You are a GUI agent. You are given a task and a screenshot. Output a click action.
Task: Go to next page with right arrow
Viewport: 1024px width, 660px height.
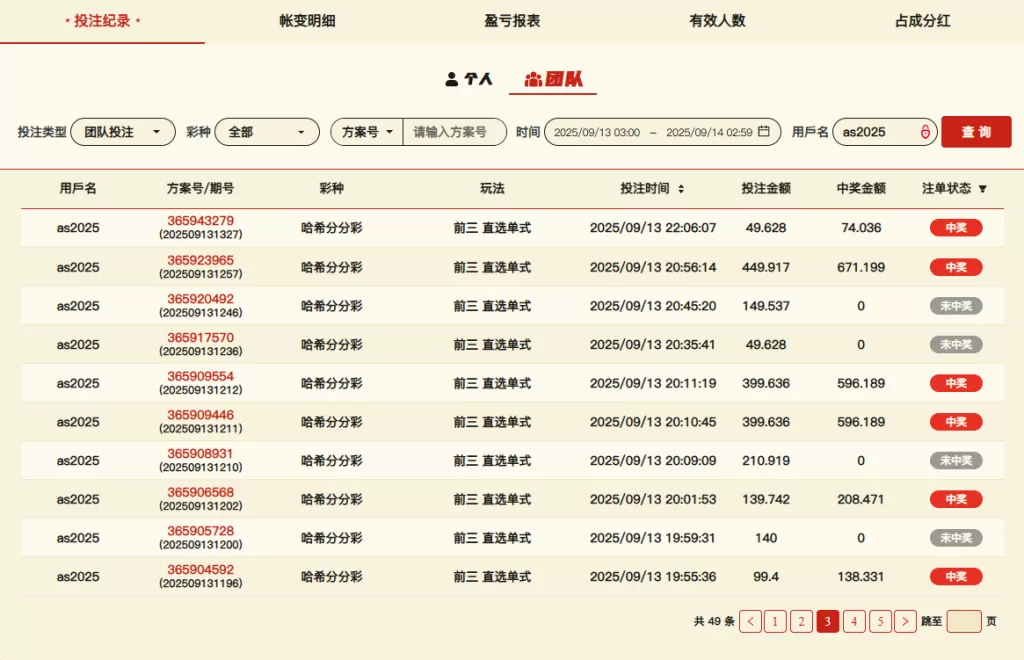905,621
